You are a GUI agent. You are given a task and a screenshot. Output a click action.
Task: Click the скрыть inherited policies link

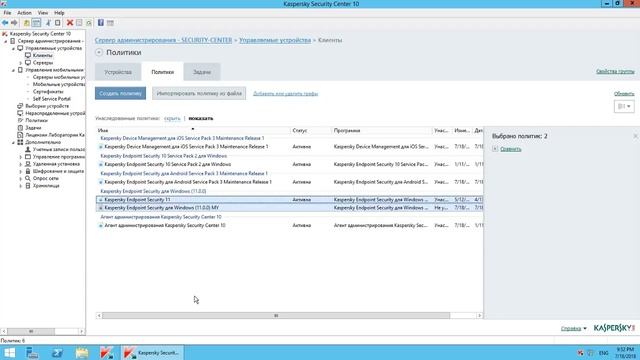point(172,118)
